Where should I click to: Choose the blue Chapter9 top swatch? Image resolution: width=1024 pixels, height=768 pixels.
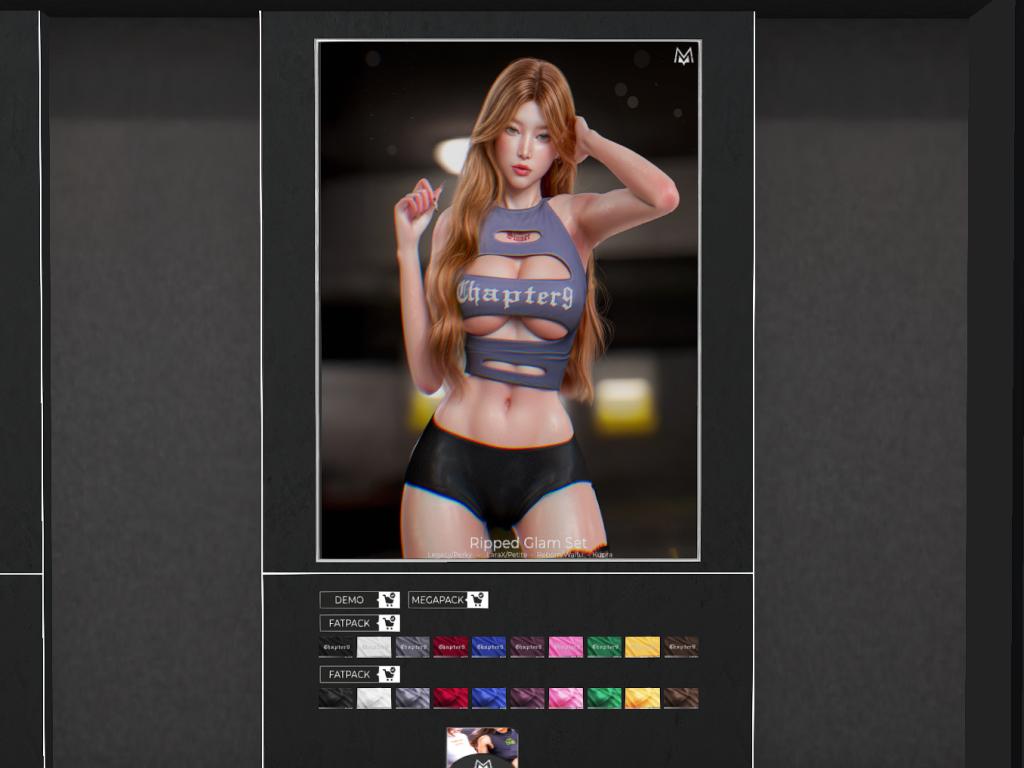(x=488, y=647)
